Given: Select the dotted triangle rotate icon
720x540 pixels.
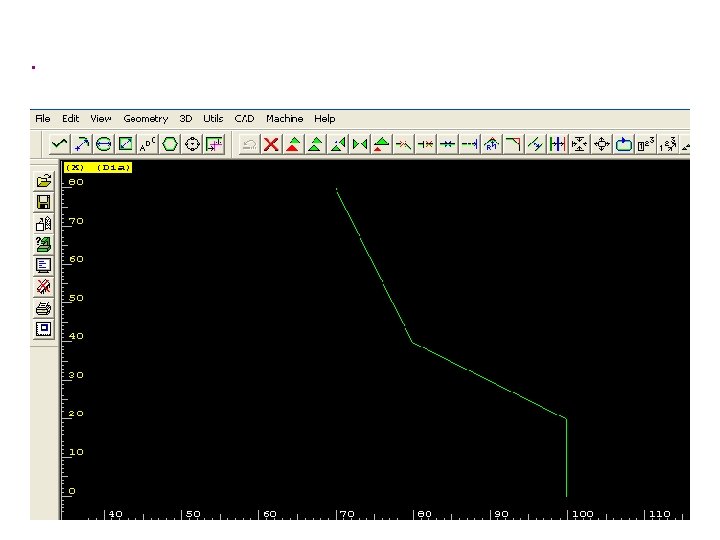Looking at the screenshot, I should point(338,145).
